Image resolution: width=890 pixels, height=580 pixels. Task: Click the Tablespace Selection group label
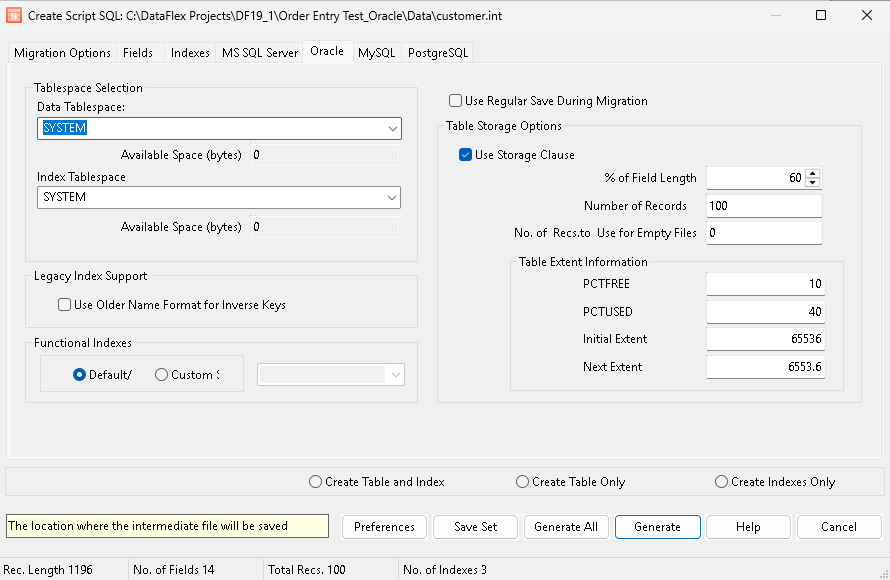pyautogui.click(x=88, y=88)
